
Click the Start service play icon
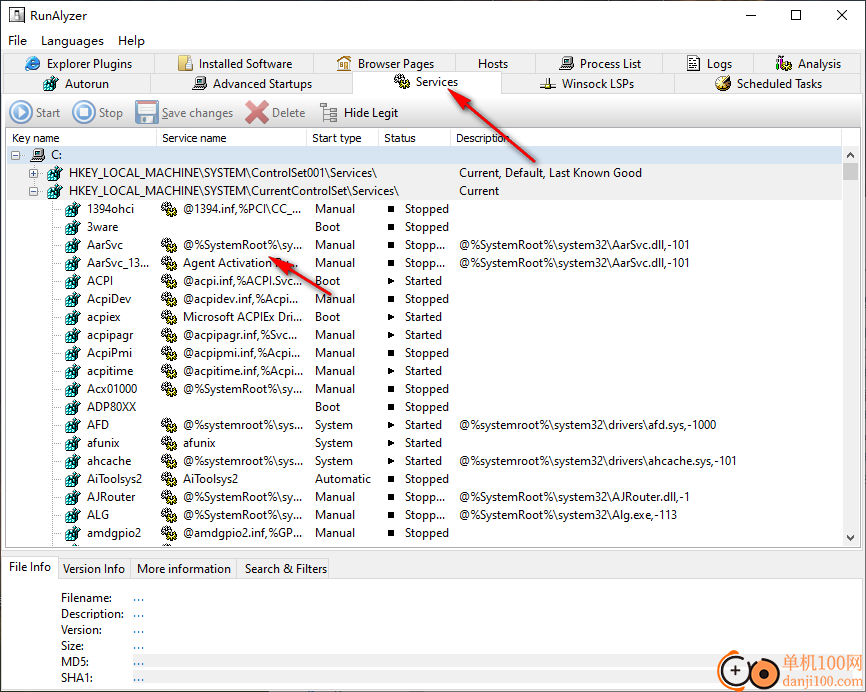(x=21, y=113)
